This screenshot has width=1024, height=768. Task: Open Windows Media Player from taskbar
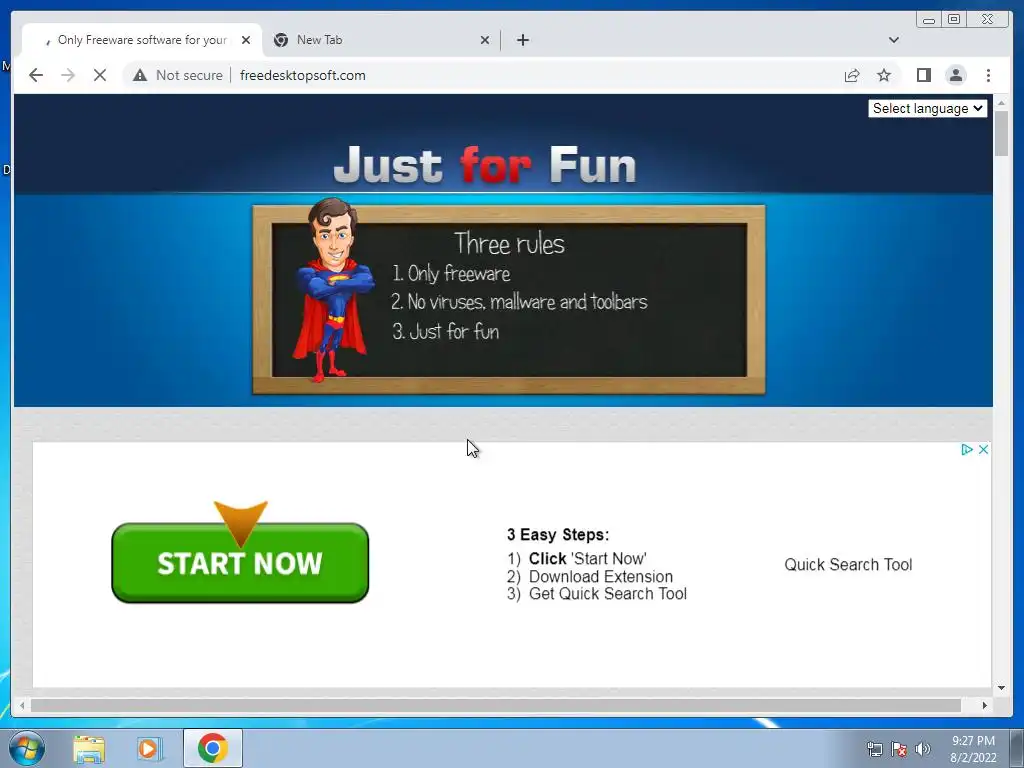tap(149, 748)
